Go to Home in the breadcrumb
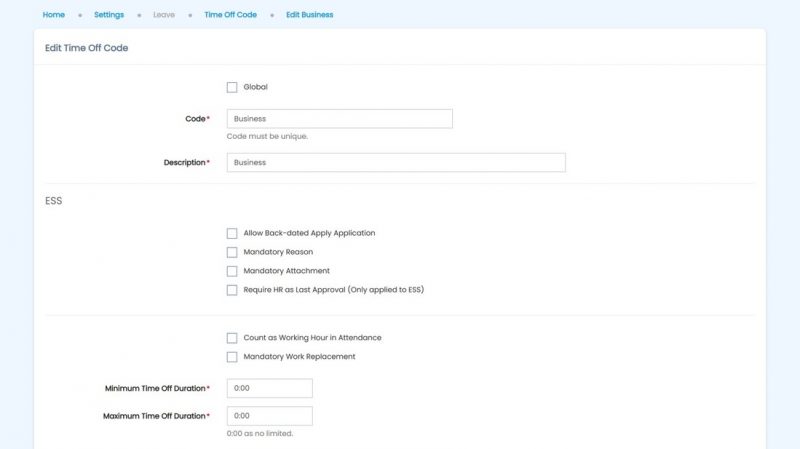Viewport: 800px width, 449px height. pyautogui.click(x=54, y=15)
